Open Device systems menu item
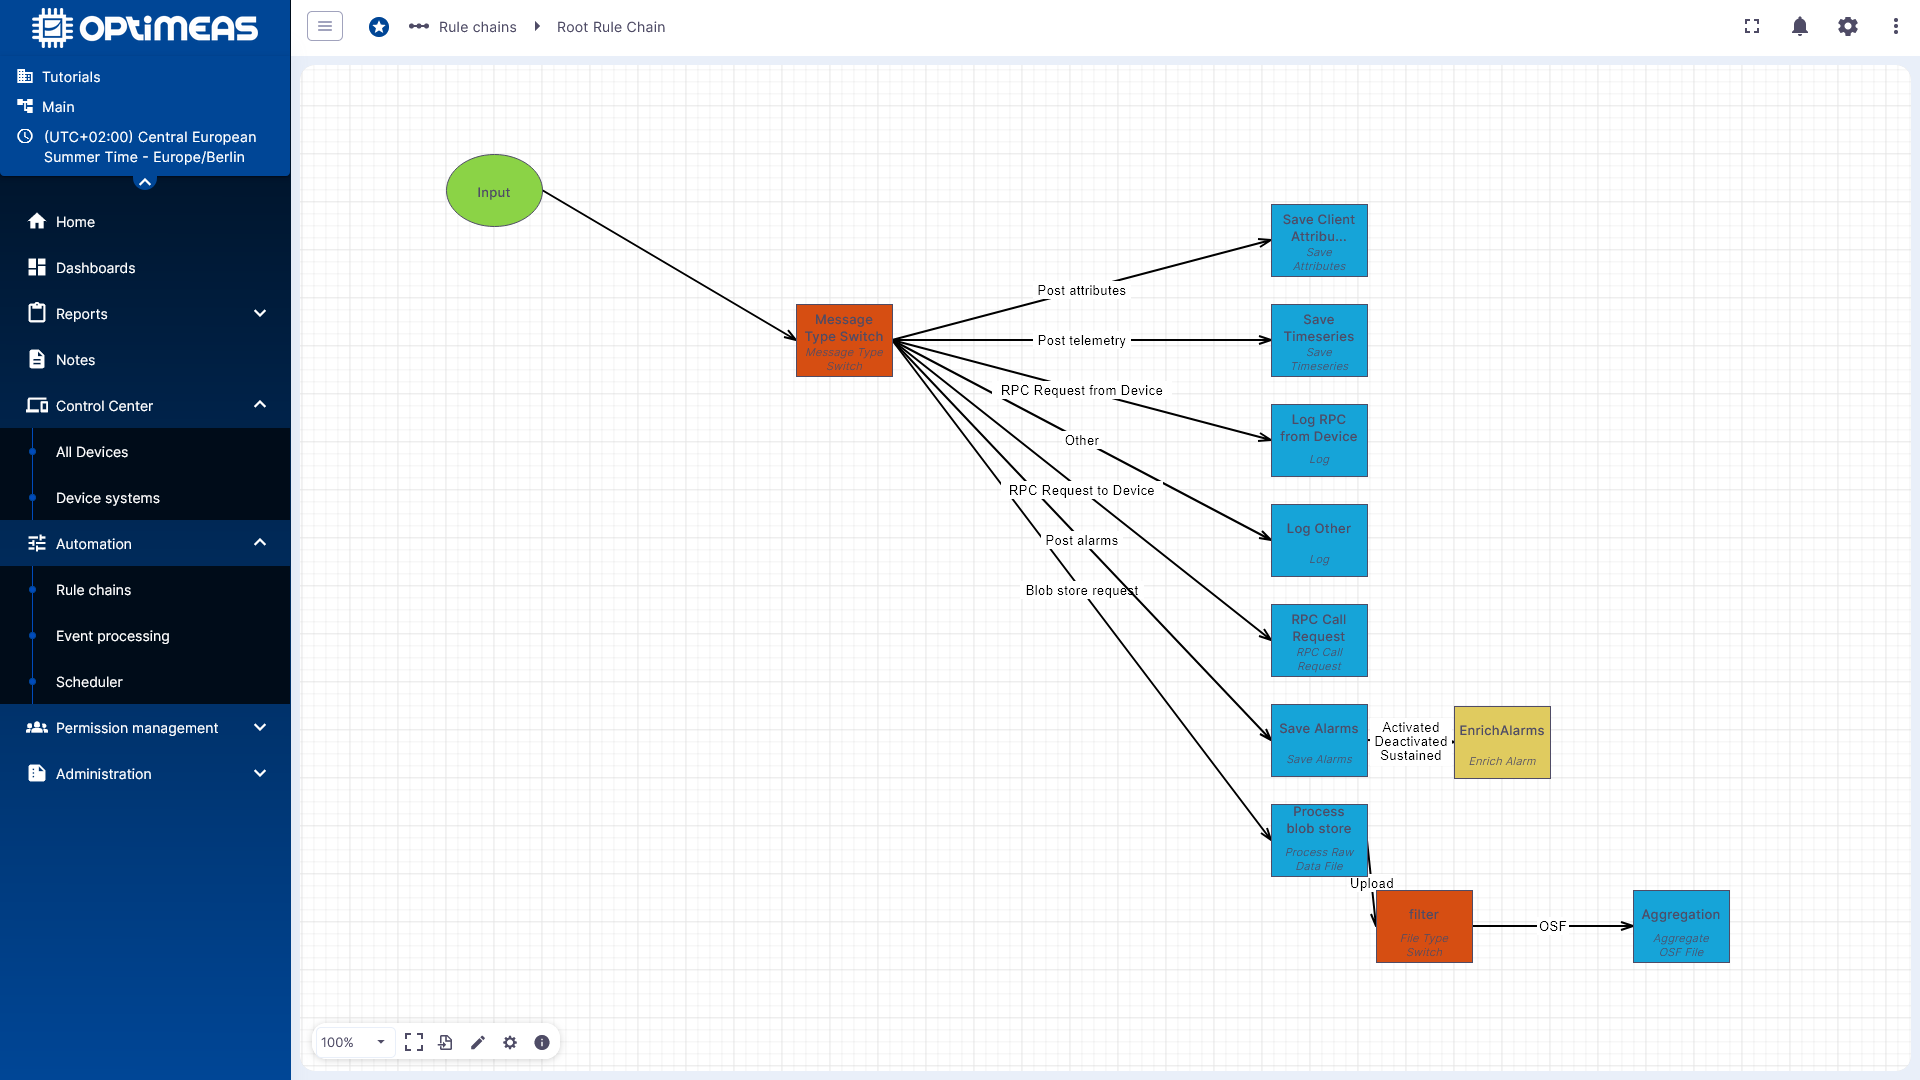This screenshot has width=1920, height=1080. (x=145, y=498)
